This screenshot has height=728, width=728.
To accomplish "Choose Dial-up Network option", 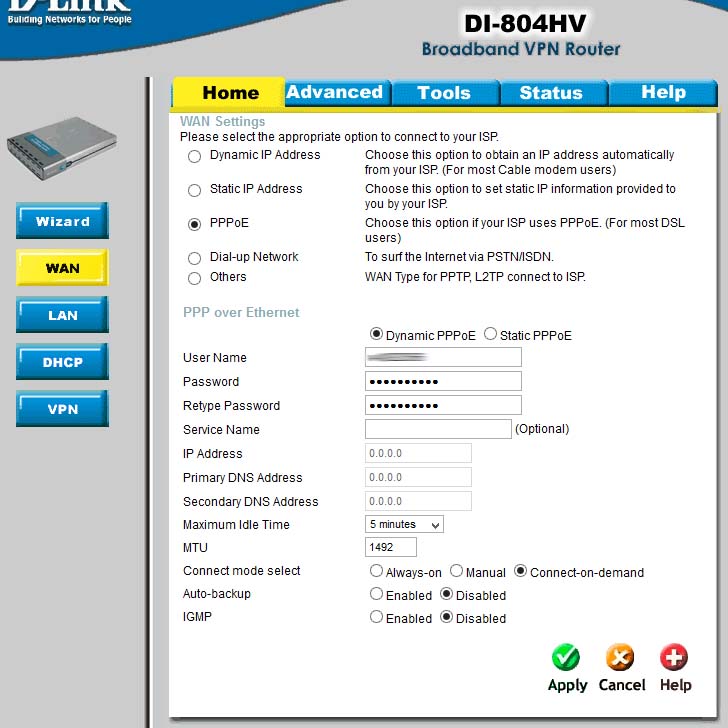I will tap(195, 258).
